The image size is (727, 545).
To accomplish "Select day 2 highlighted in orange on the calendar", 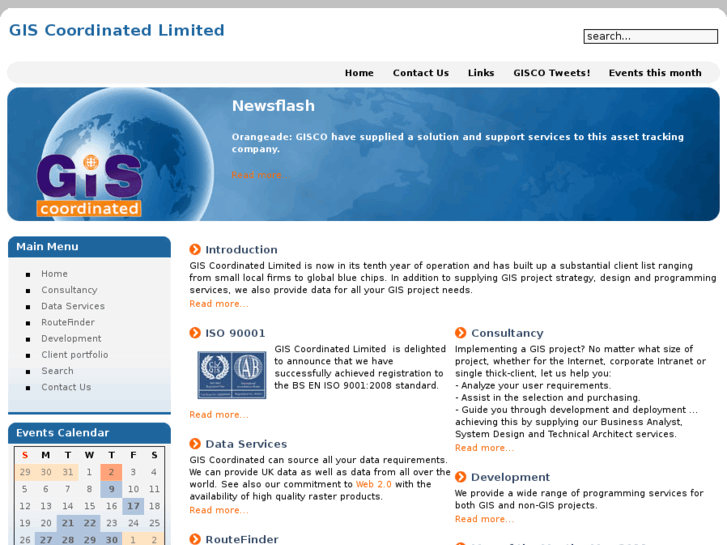I will (x=111, y=472).
